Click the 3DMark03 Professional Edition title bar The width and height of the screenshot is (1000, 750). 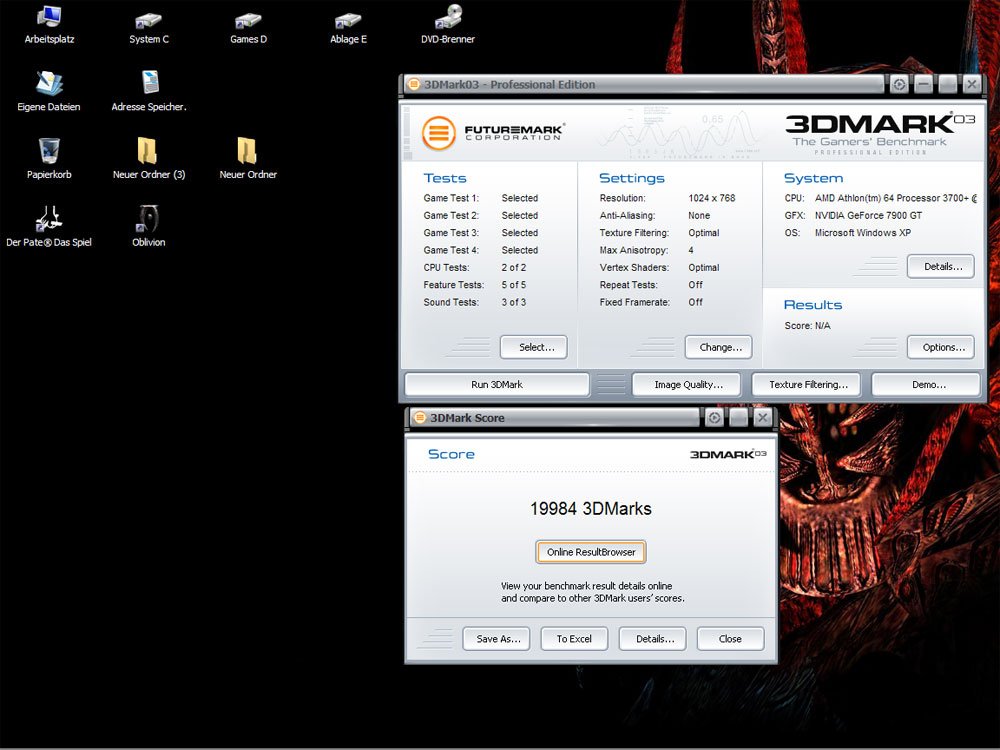tap(643, 84)
